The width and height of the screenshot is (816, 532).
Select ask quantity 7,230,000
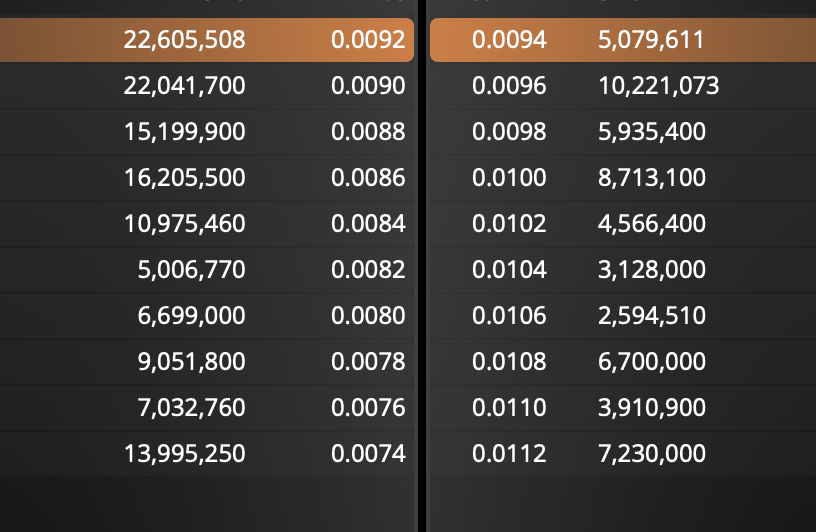(x=651, y=454)
